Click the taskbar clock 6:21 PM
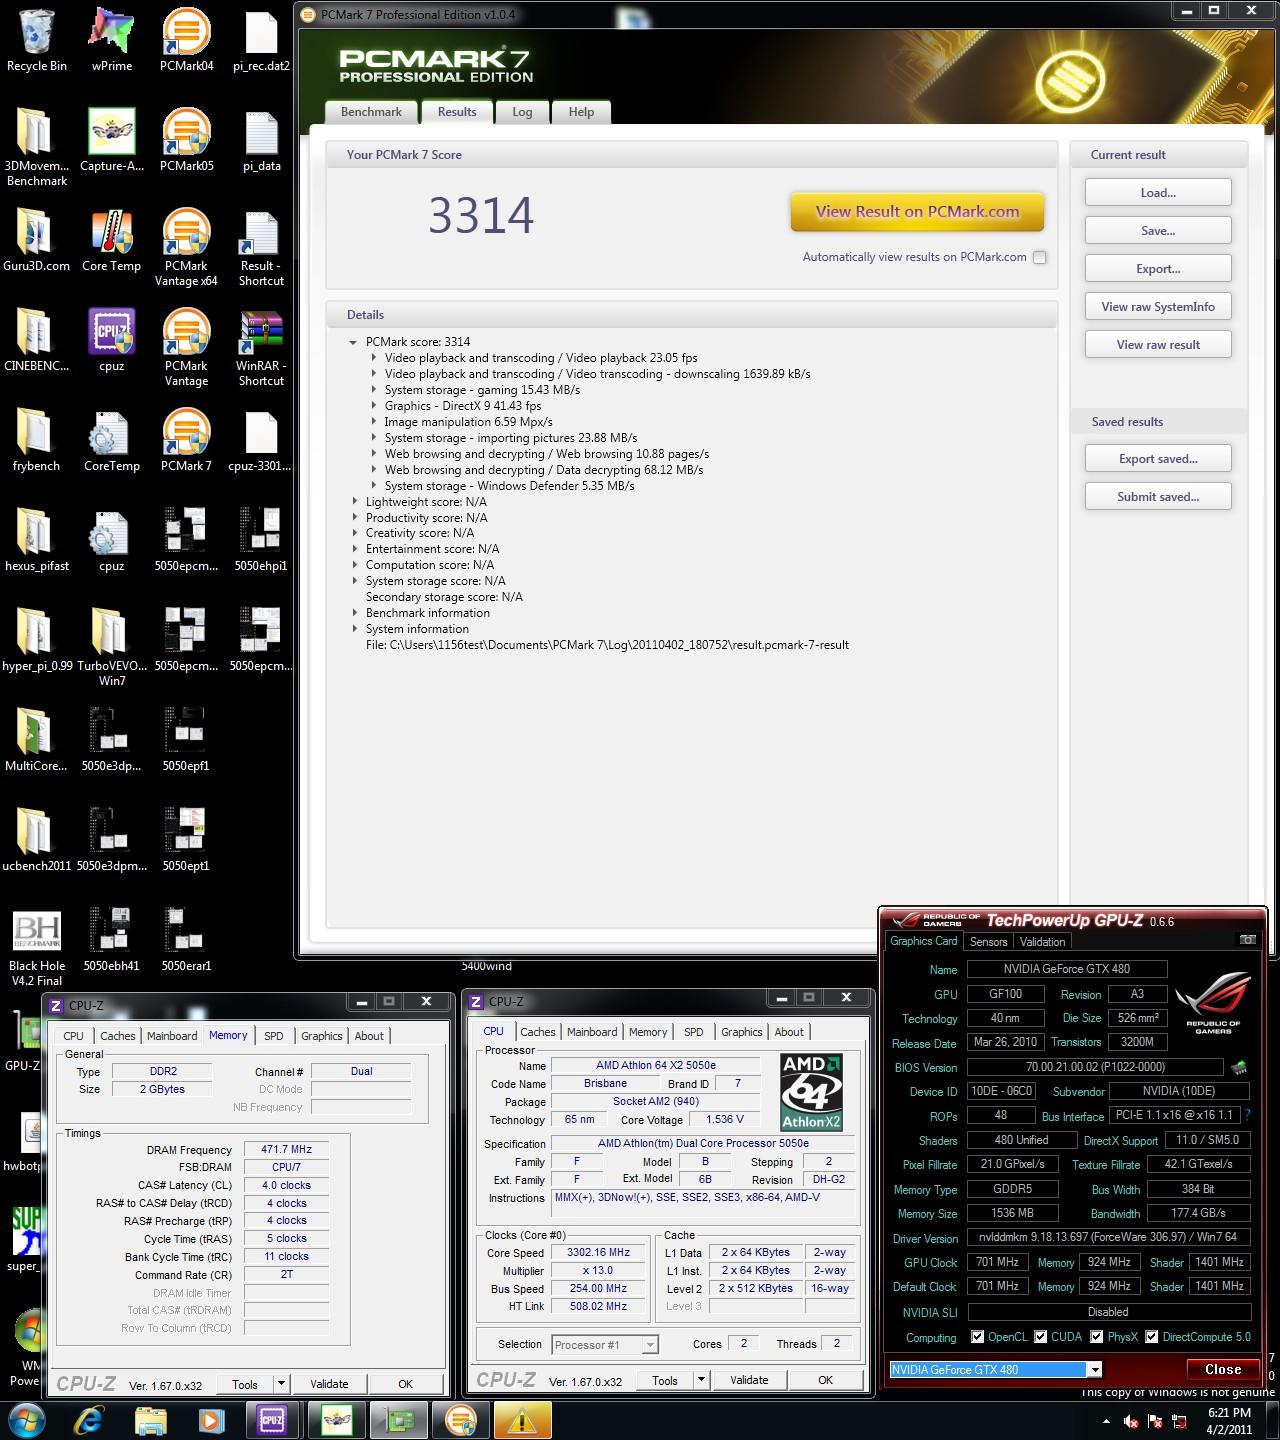 (x=1229, y=1413)
